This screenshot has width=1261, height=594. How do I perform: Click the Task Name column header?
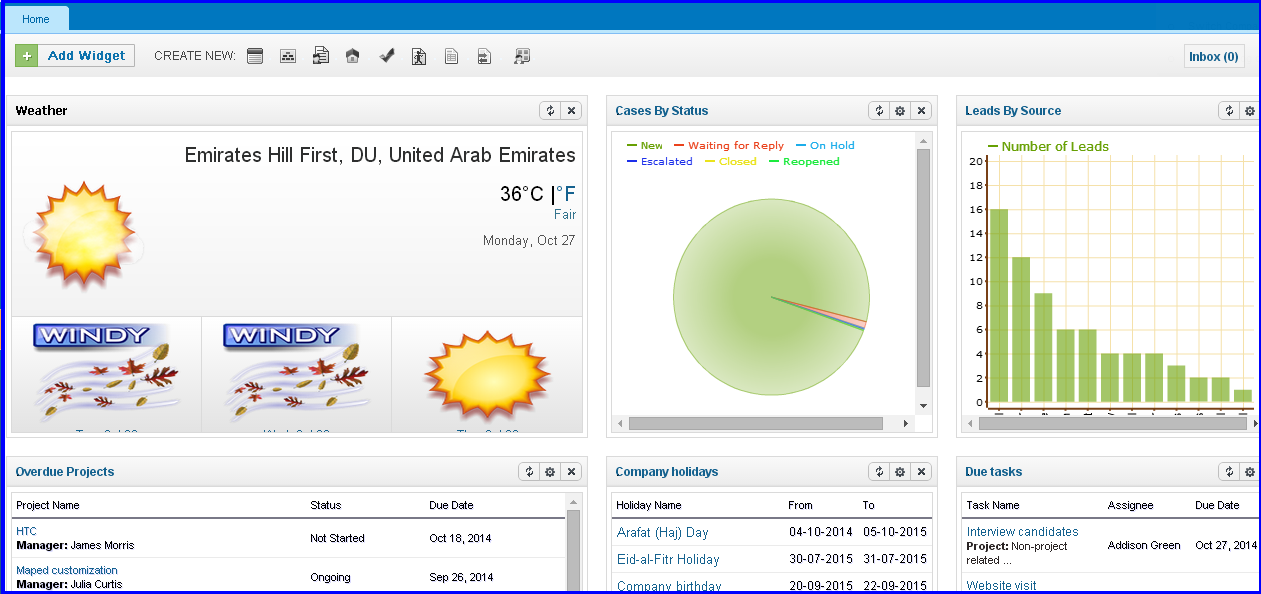click(993, 506)
